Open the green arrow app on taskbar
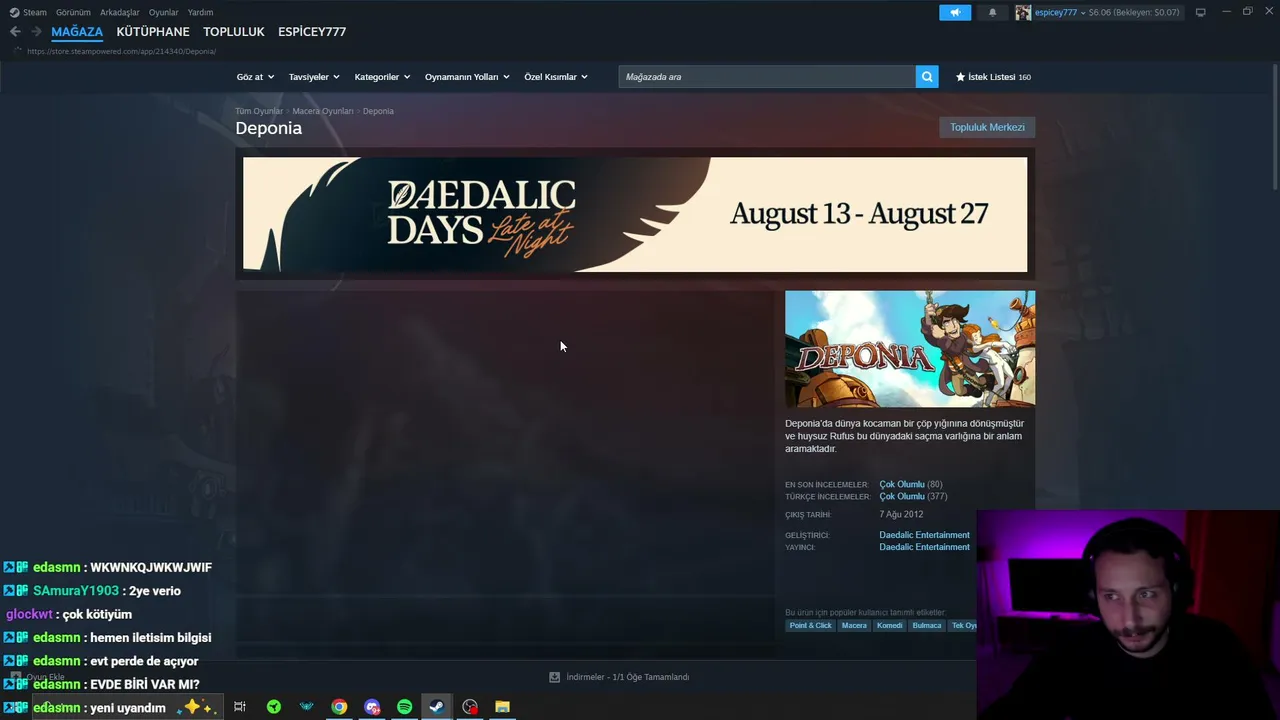 273,707
